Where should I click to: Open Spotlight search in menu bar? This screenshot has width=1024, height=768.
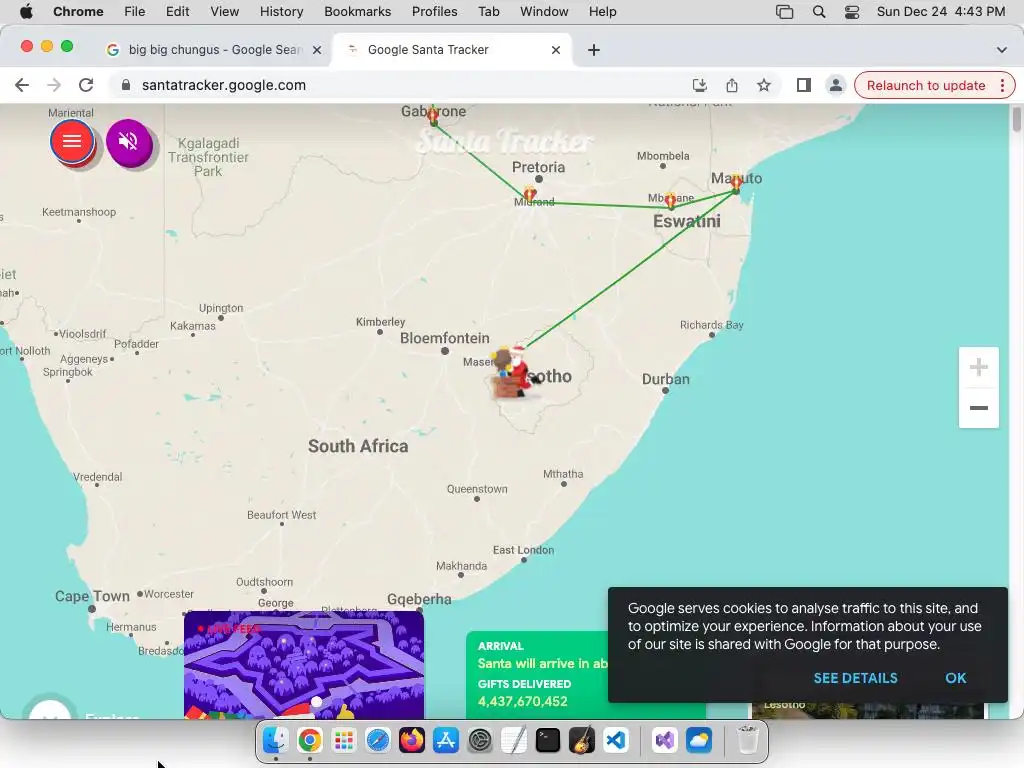tap(818, 12)
